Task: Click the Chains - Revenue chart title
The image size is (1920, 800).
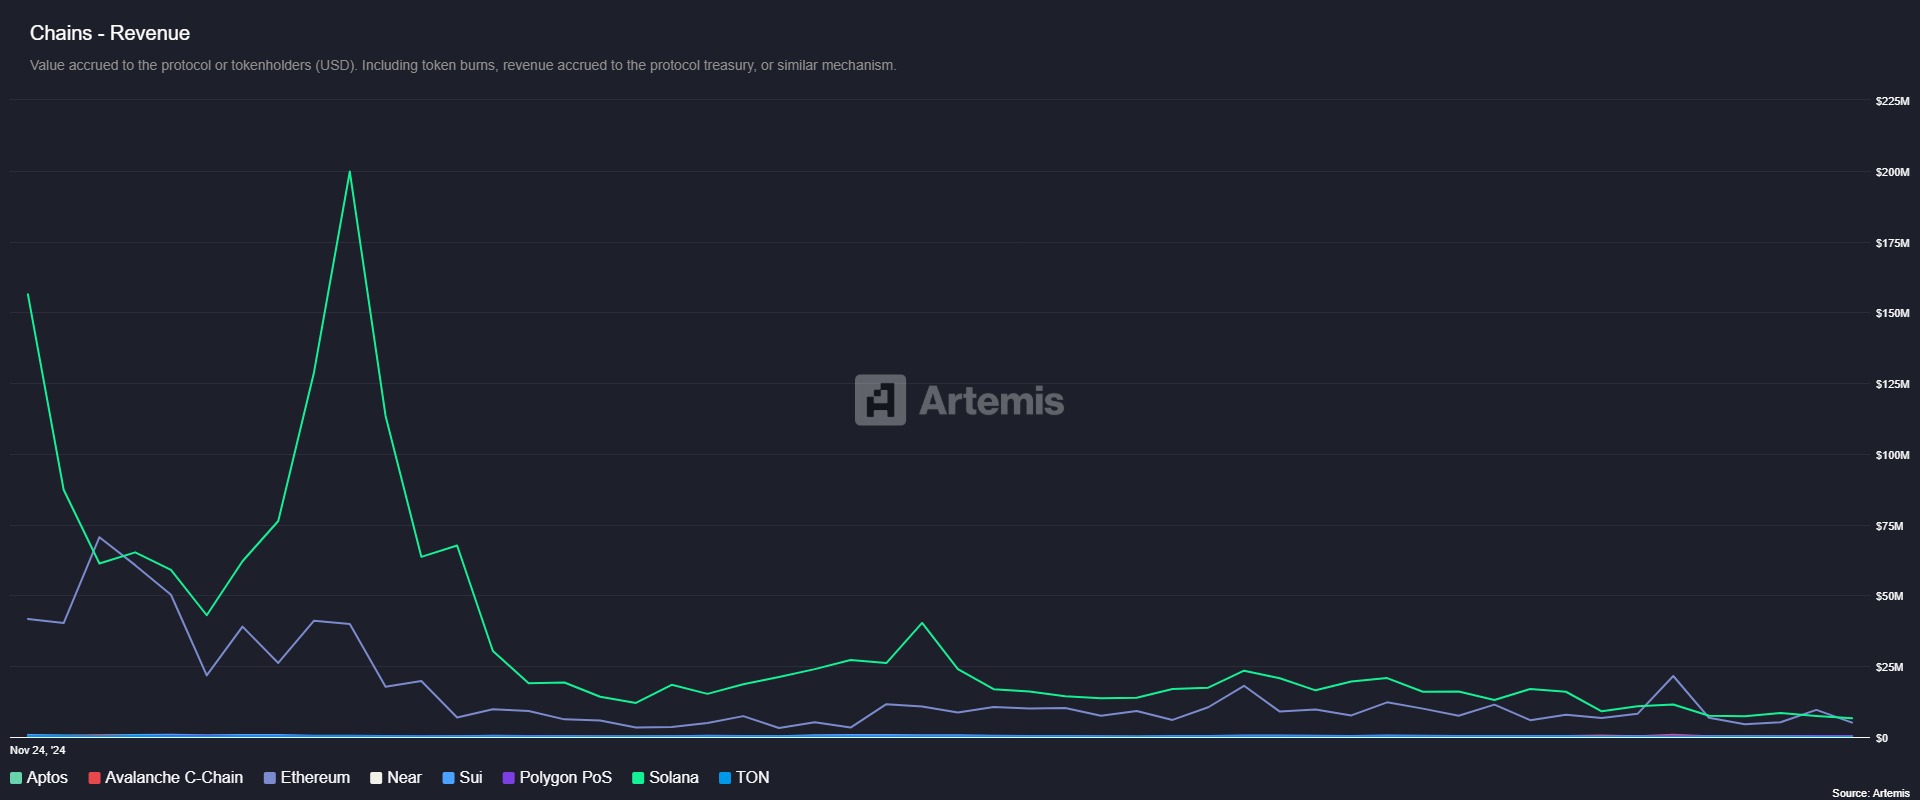Action: 110,33
